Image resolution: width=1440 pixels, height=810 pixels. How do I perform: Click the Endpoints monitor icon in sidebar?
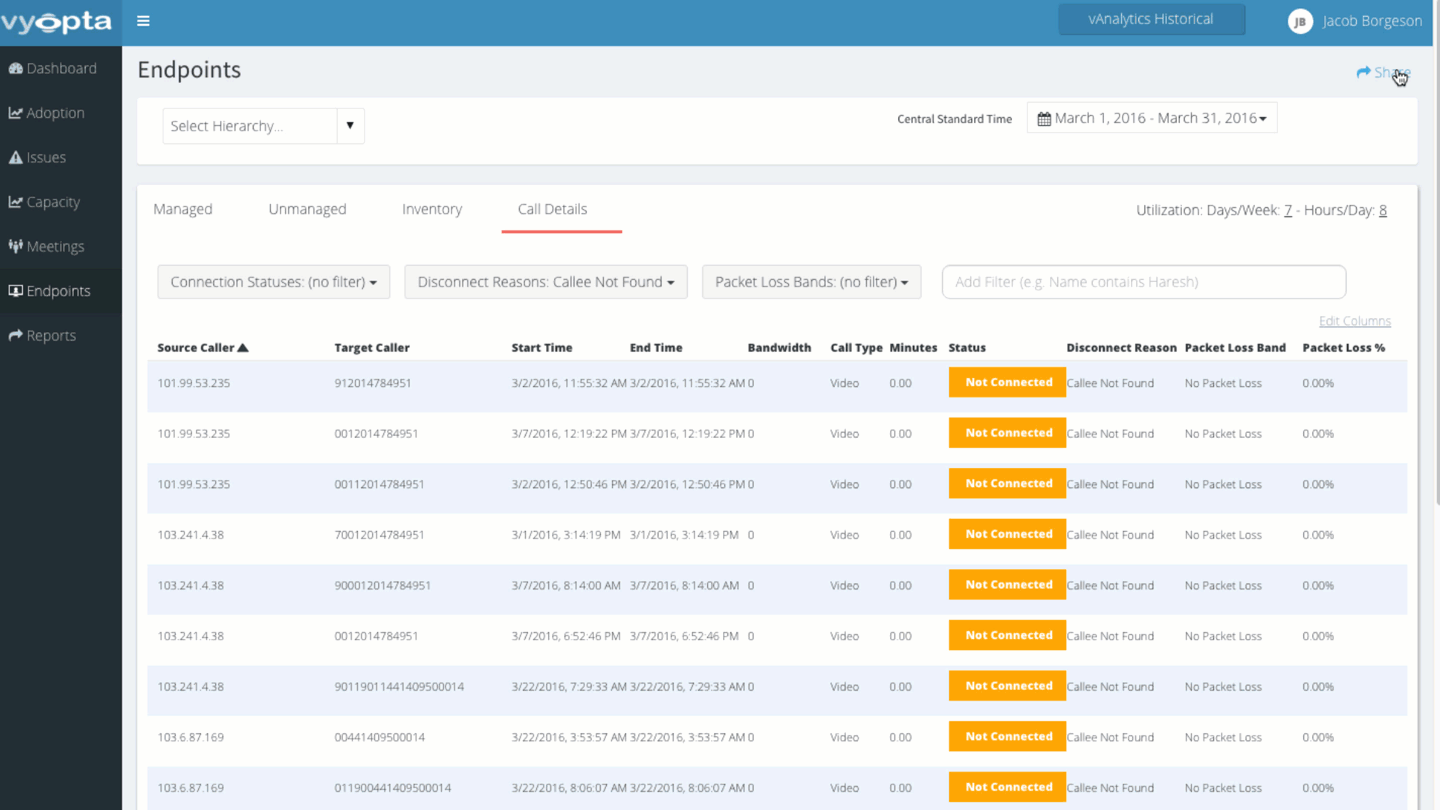[x=15, y=291]
